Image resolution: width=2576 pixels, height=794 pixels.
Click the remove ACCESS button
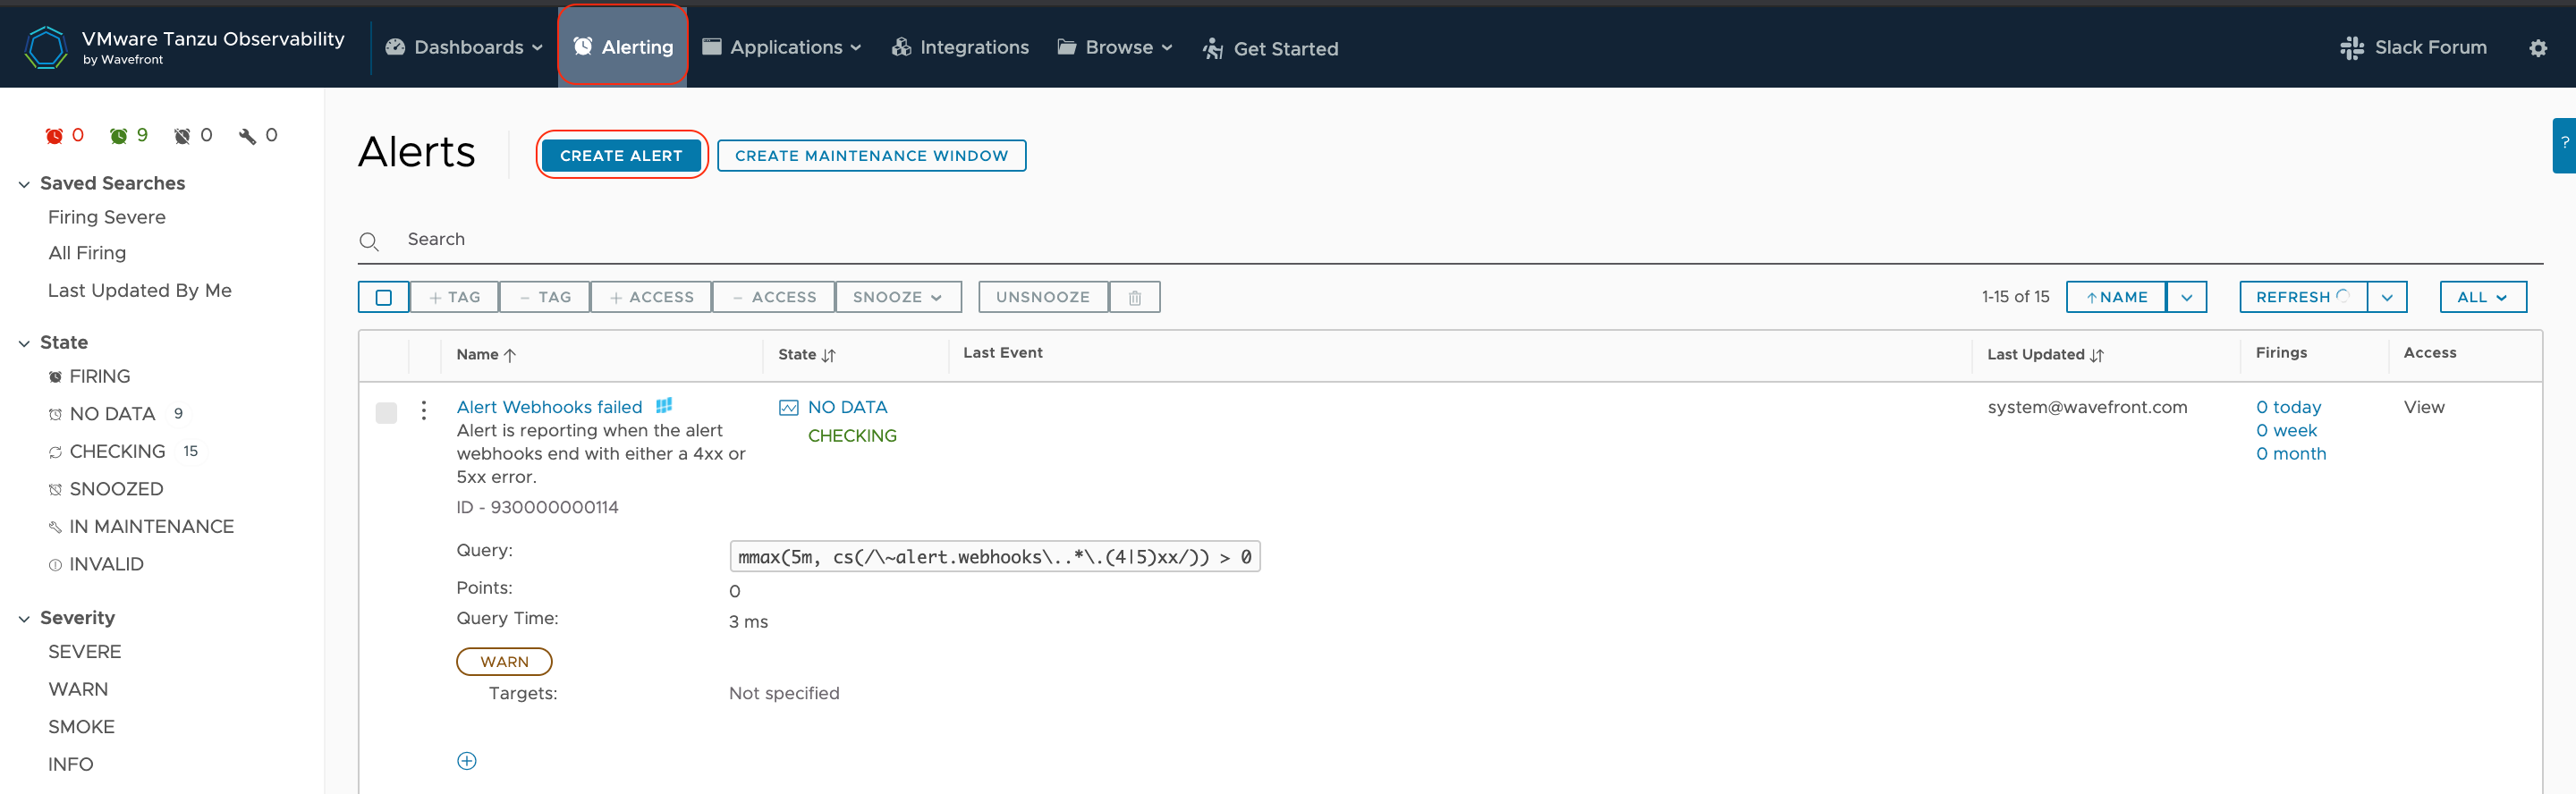pyautogui.click(x=774, y=297)
